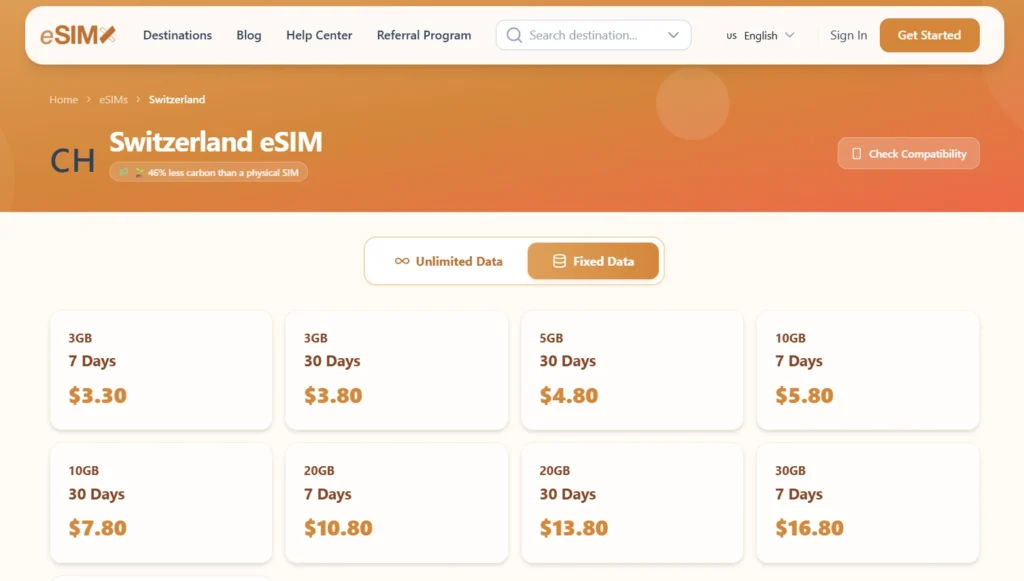Click the Get Started button
The width and height of the screenshot is (1024, 581).
(929, 35)
